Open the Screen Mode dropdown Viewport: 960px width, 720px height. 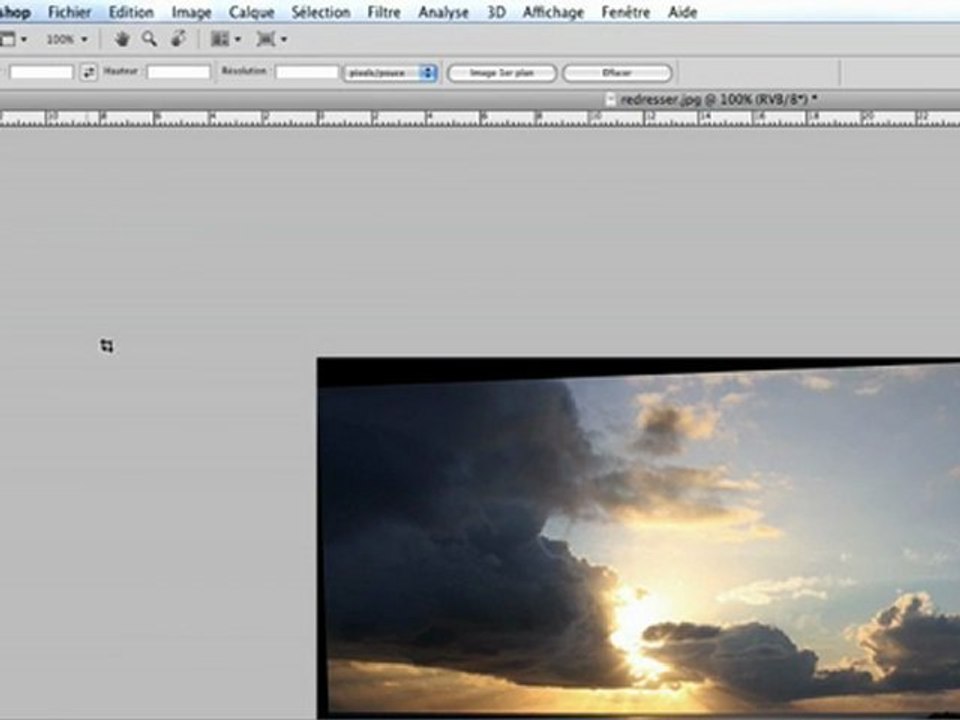point(271,40)
